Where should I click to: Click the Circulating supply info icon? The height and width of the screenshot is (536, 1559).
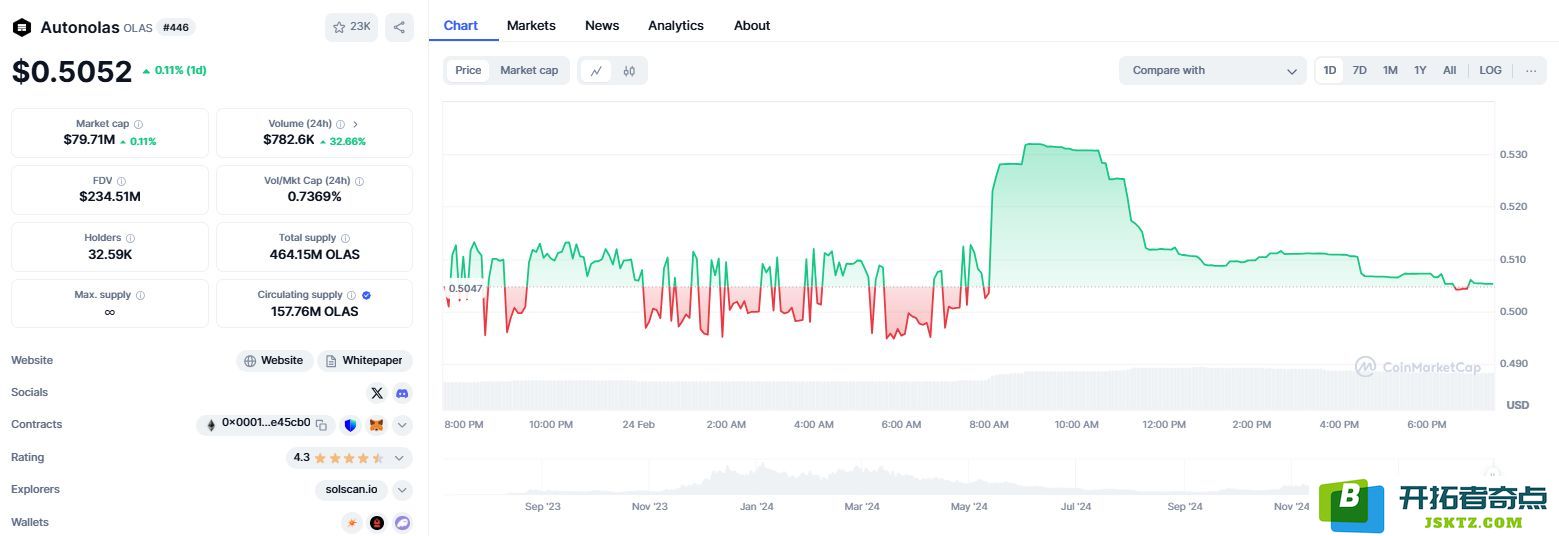(351, 295)
